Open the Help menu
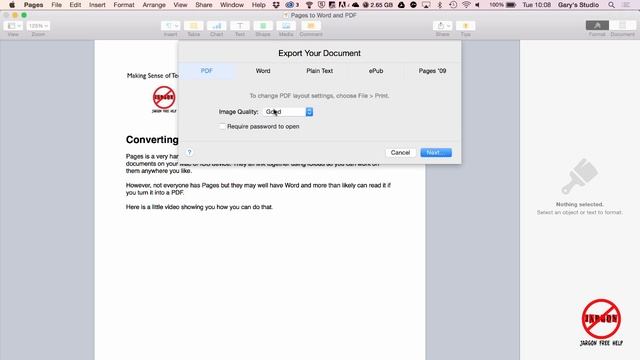 coord(258,5)
